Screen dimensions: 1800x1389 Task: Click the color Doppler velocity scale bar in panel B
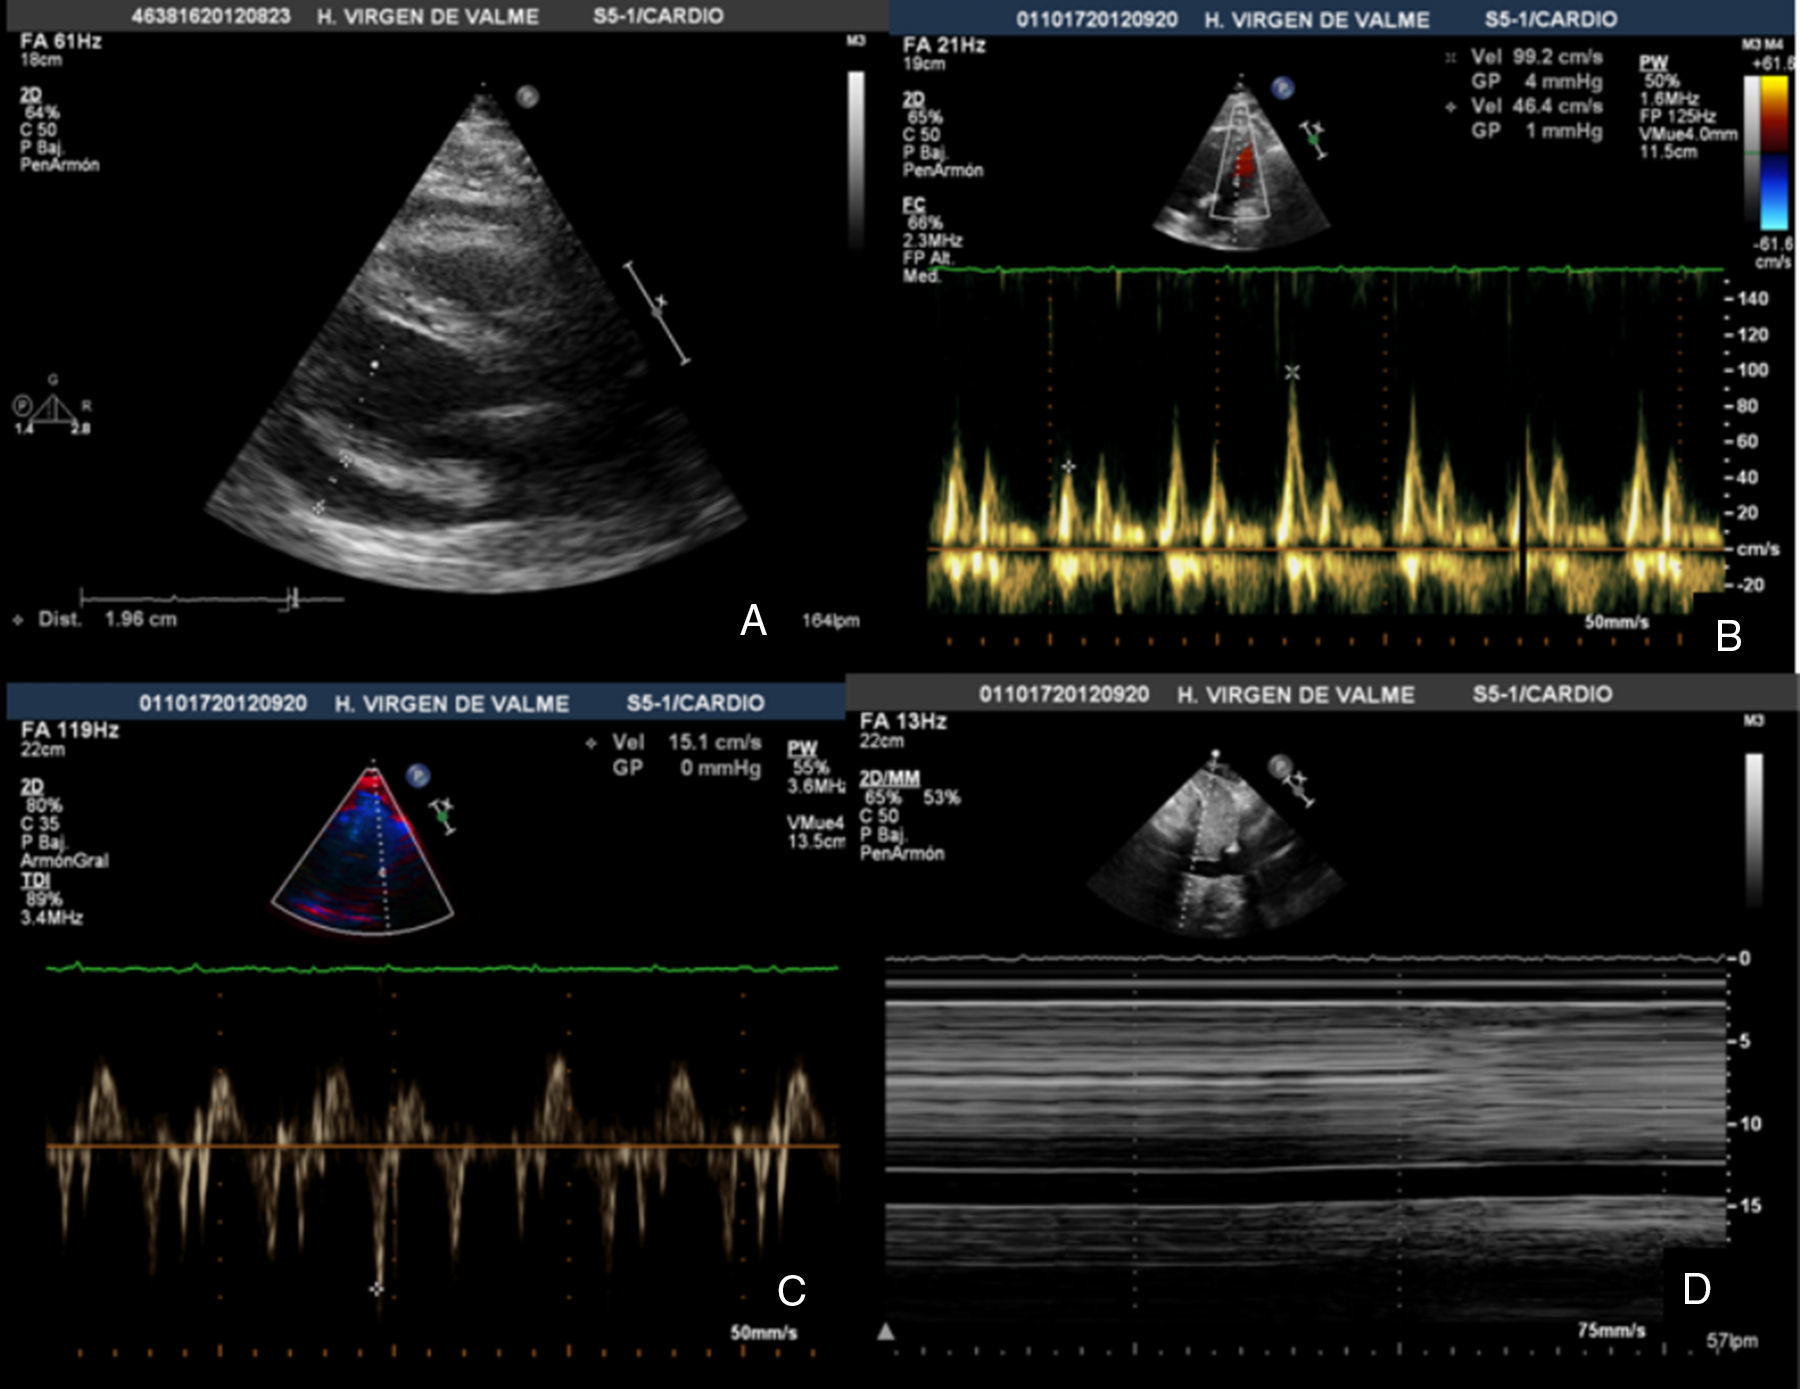[x=1773, y=153]
